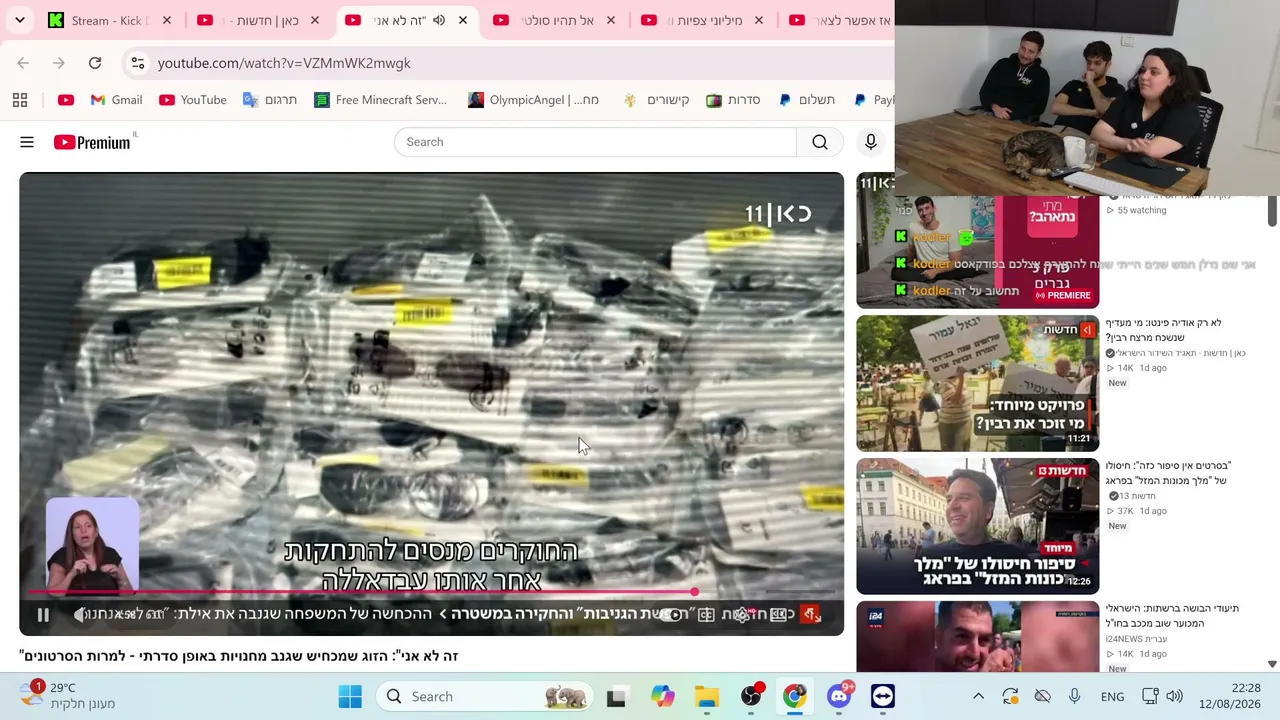Open title בסרטים אין סיפור כזה video
The image size is (1280, 720).
click(1168, 473)
